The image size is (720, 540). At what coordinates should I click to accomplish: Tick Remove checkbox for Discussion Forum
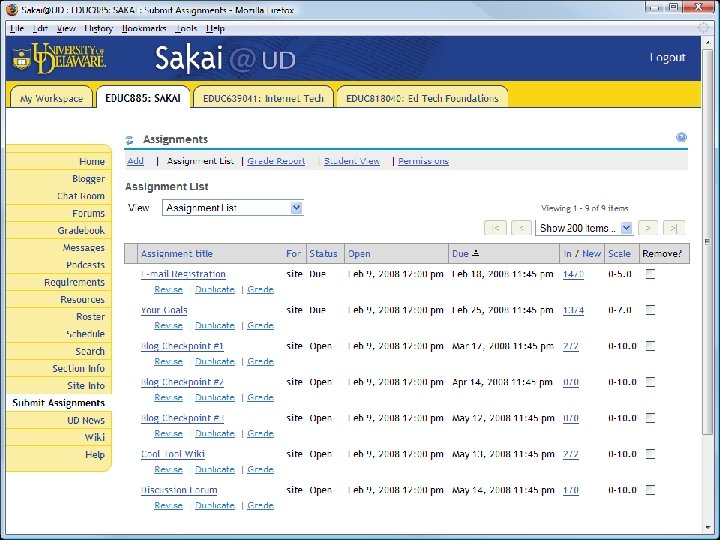click(x=650, y=490)
